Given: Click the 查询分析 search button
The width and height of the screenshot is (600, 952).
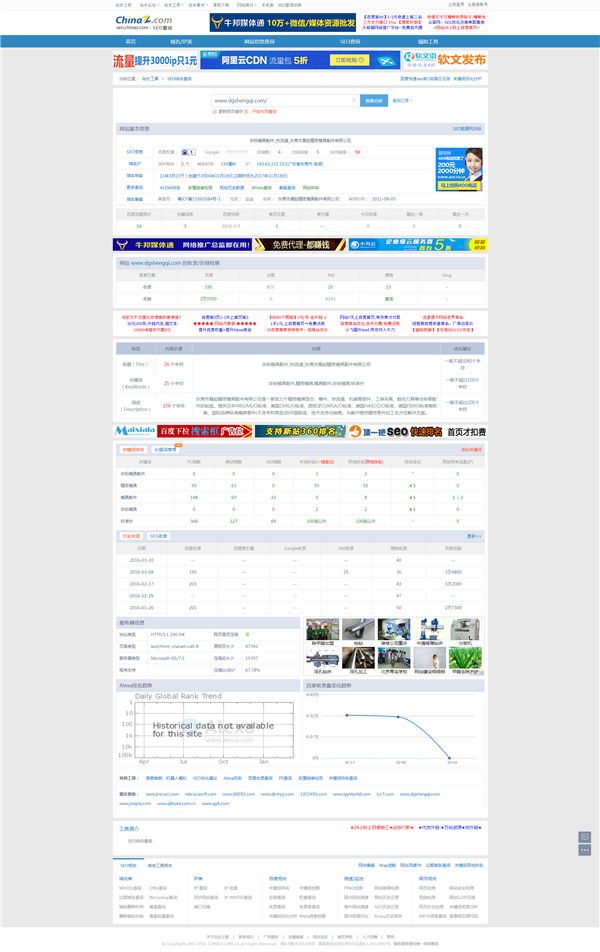Looking at the screenshot, I should 374,100.
